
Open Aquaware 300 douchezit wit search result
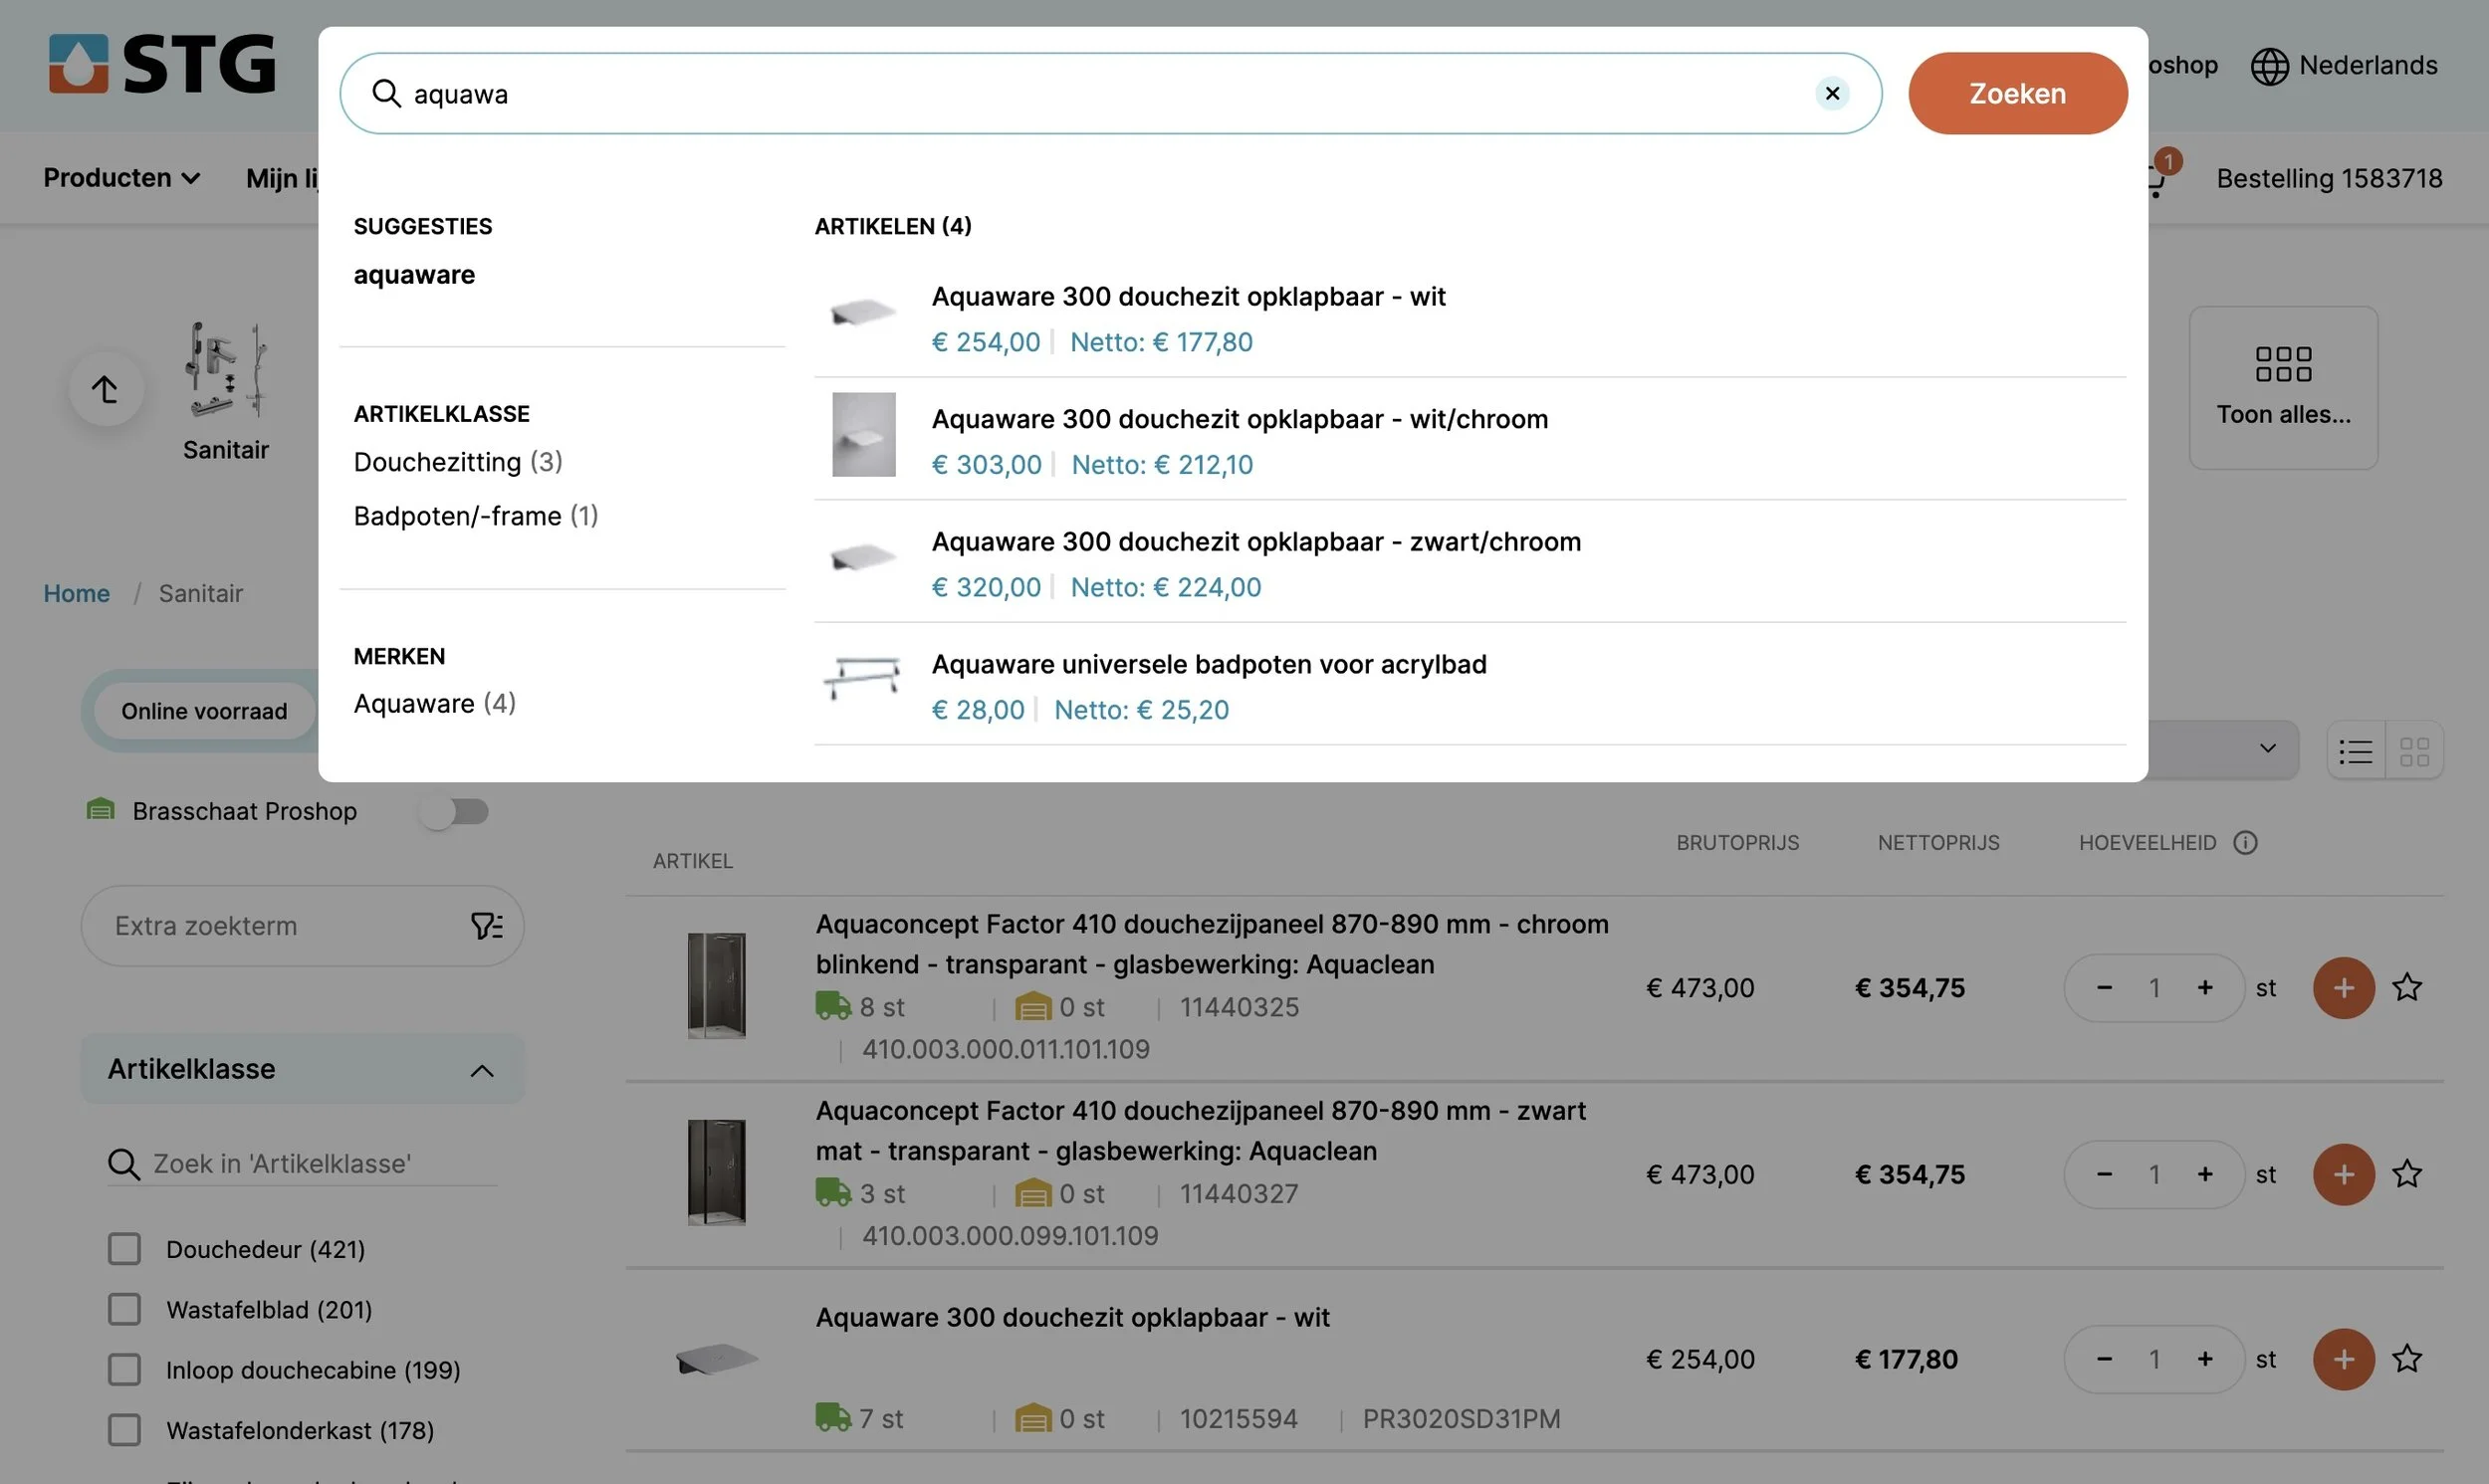(x=1470, y=318)
